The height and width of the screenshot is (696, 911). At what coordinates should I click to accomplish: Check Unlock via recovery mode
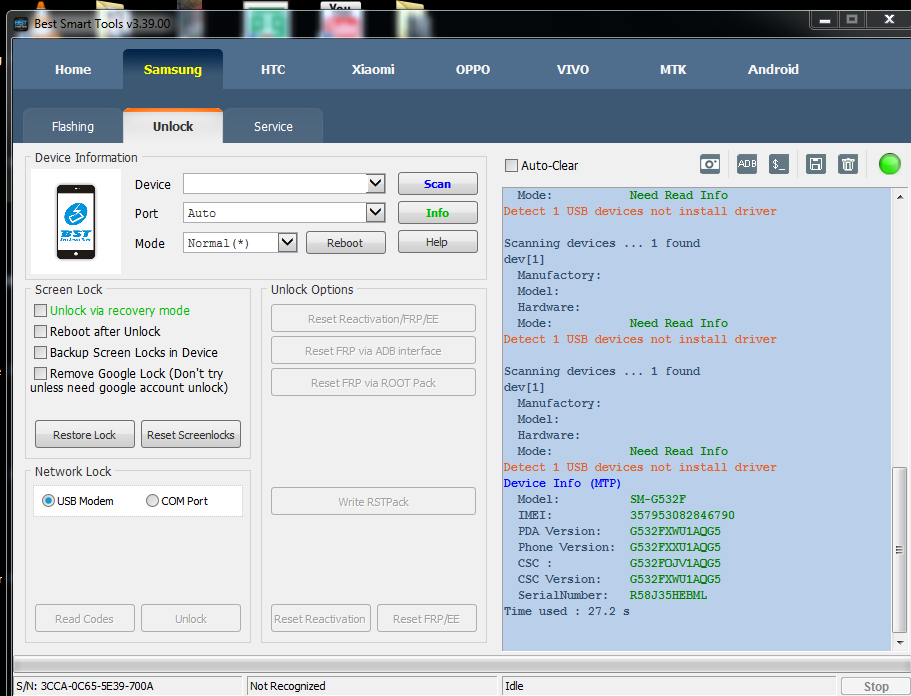click(40, 311)
